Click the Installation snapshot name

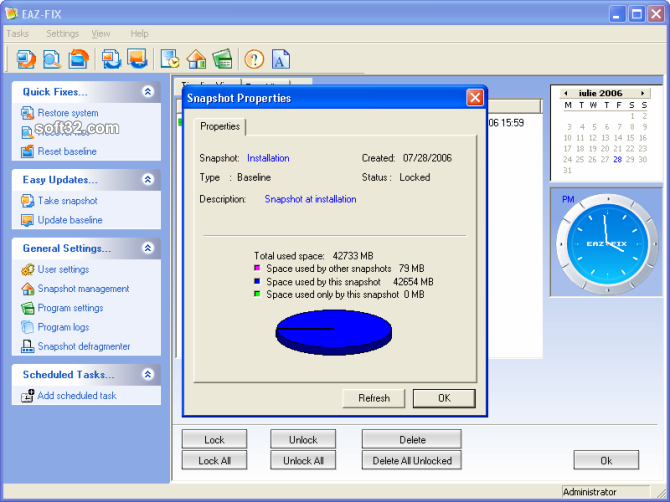[268, 158]
